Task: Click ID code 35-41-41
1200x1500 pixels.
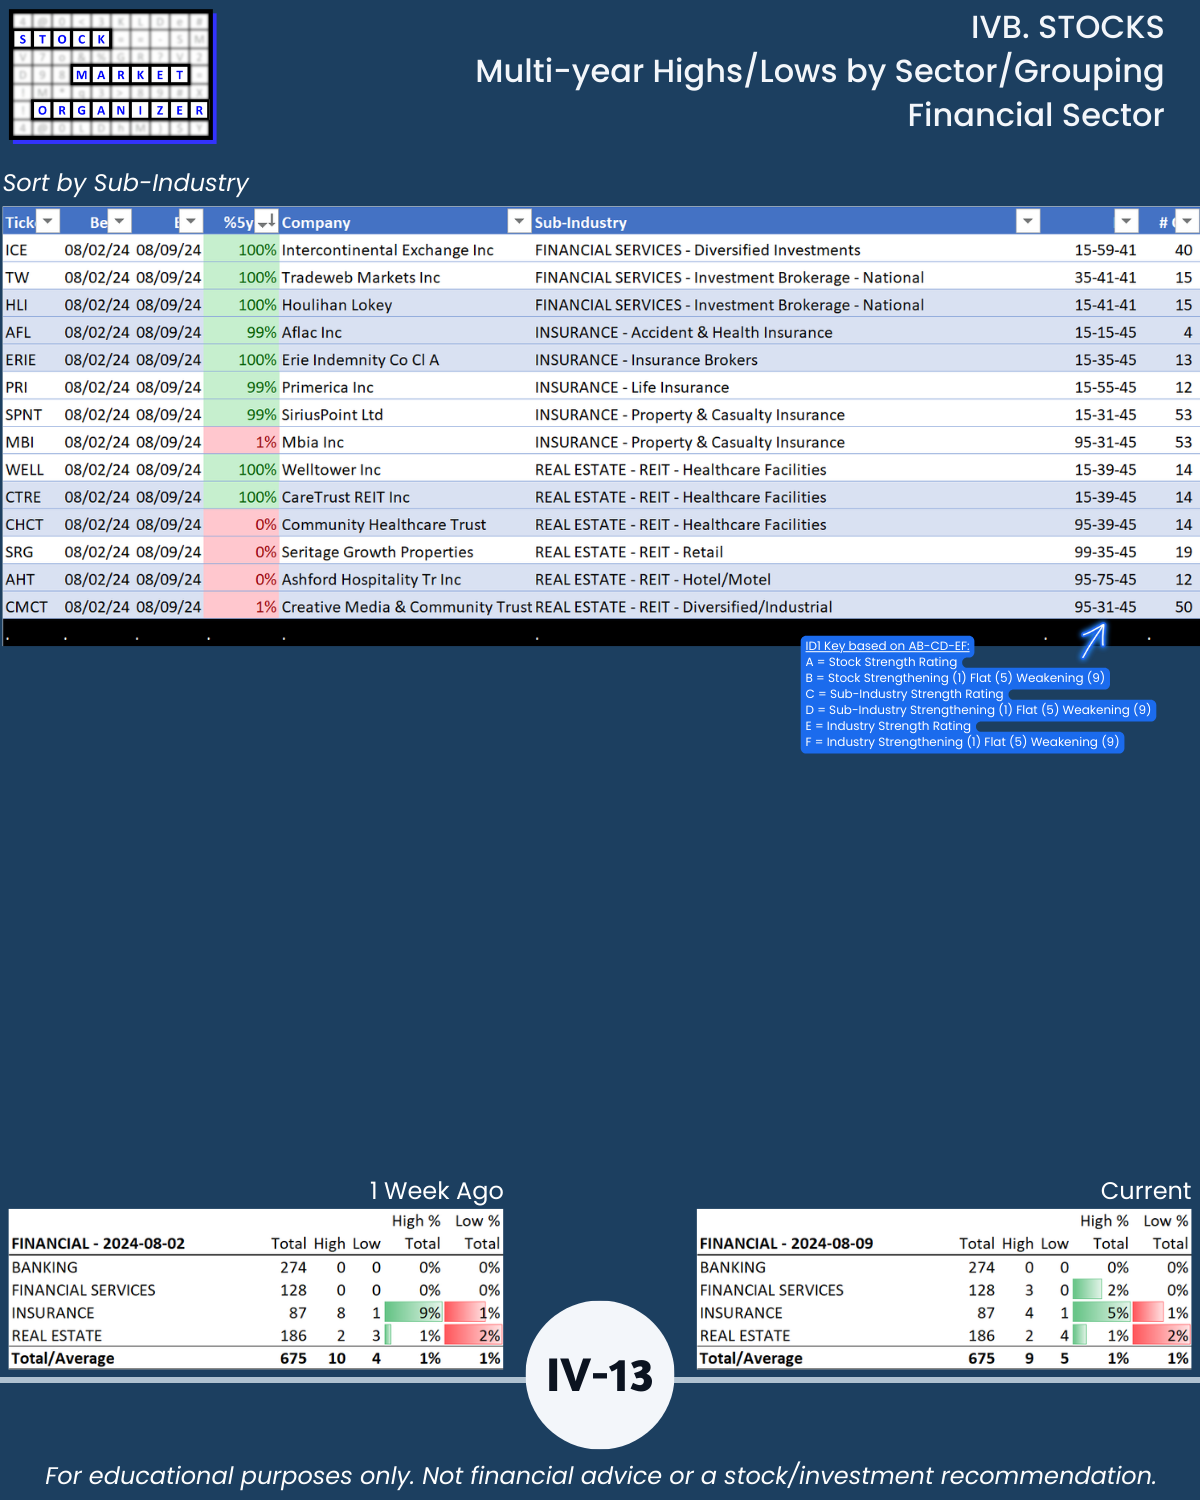Action: tap(1105, 277)
